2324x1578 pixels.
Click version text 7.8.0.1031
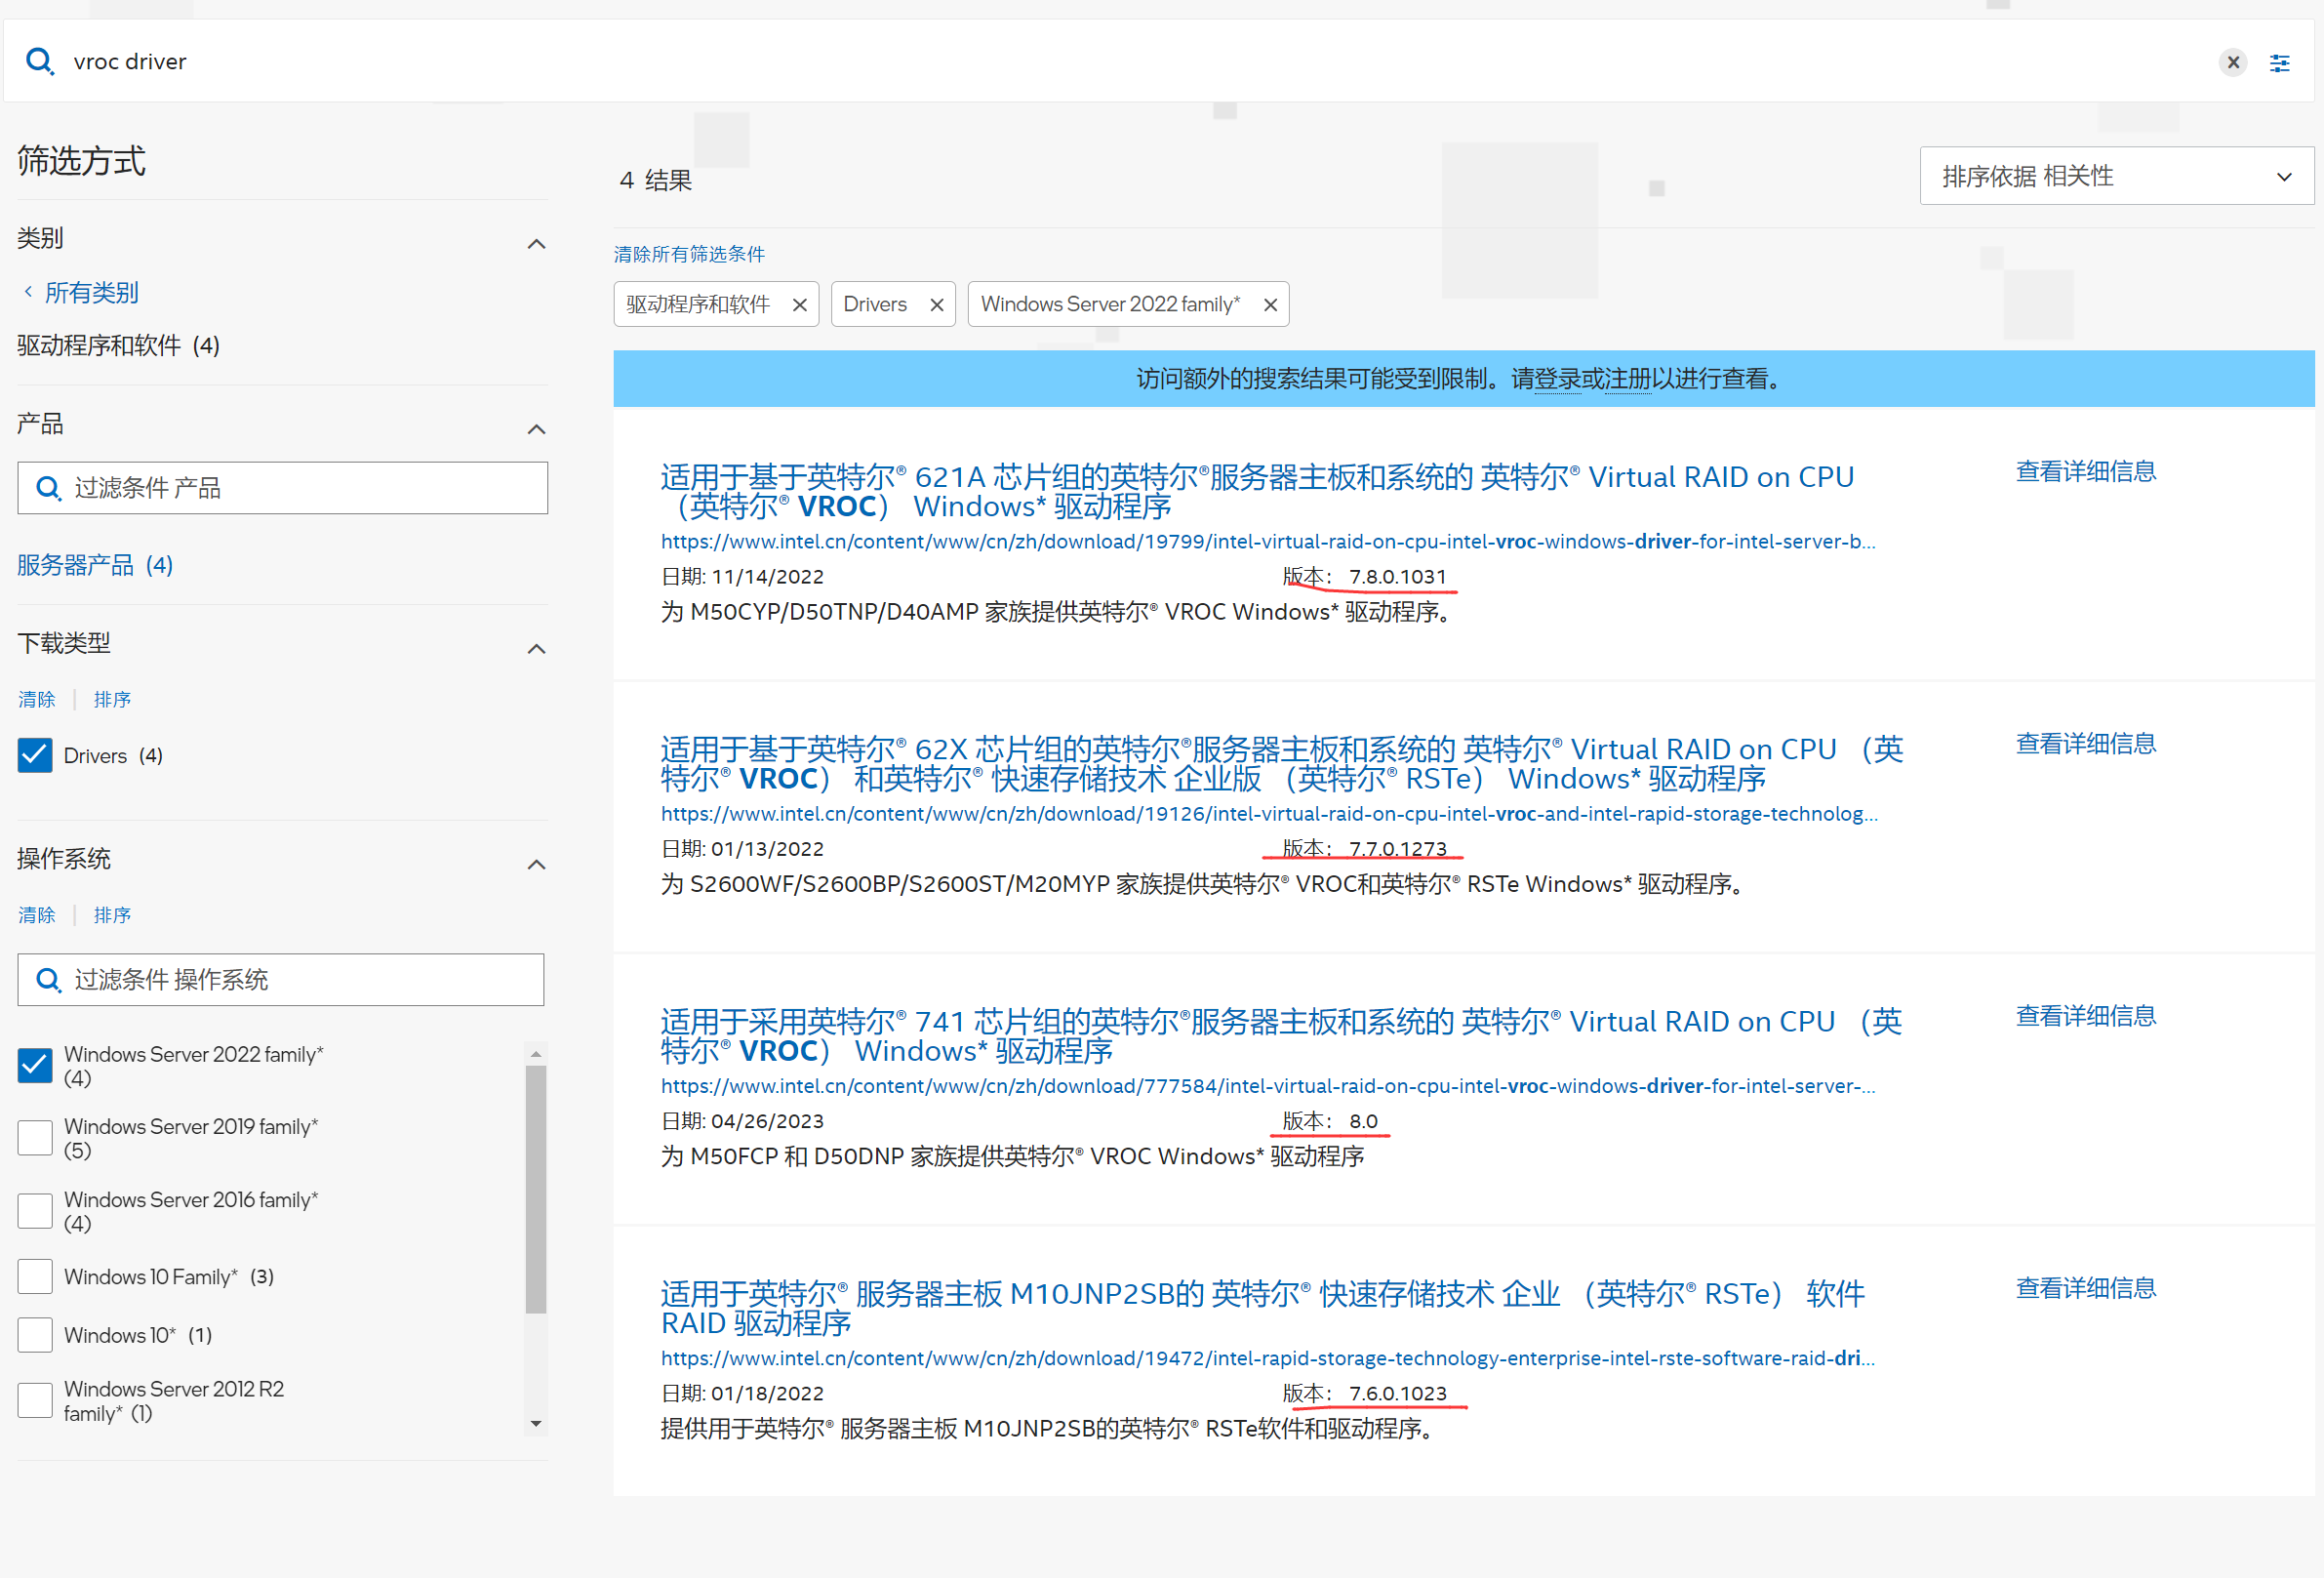pos(1397,577)
